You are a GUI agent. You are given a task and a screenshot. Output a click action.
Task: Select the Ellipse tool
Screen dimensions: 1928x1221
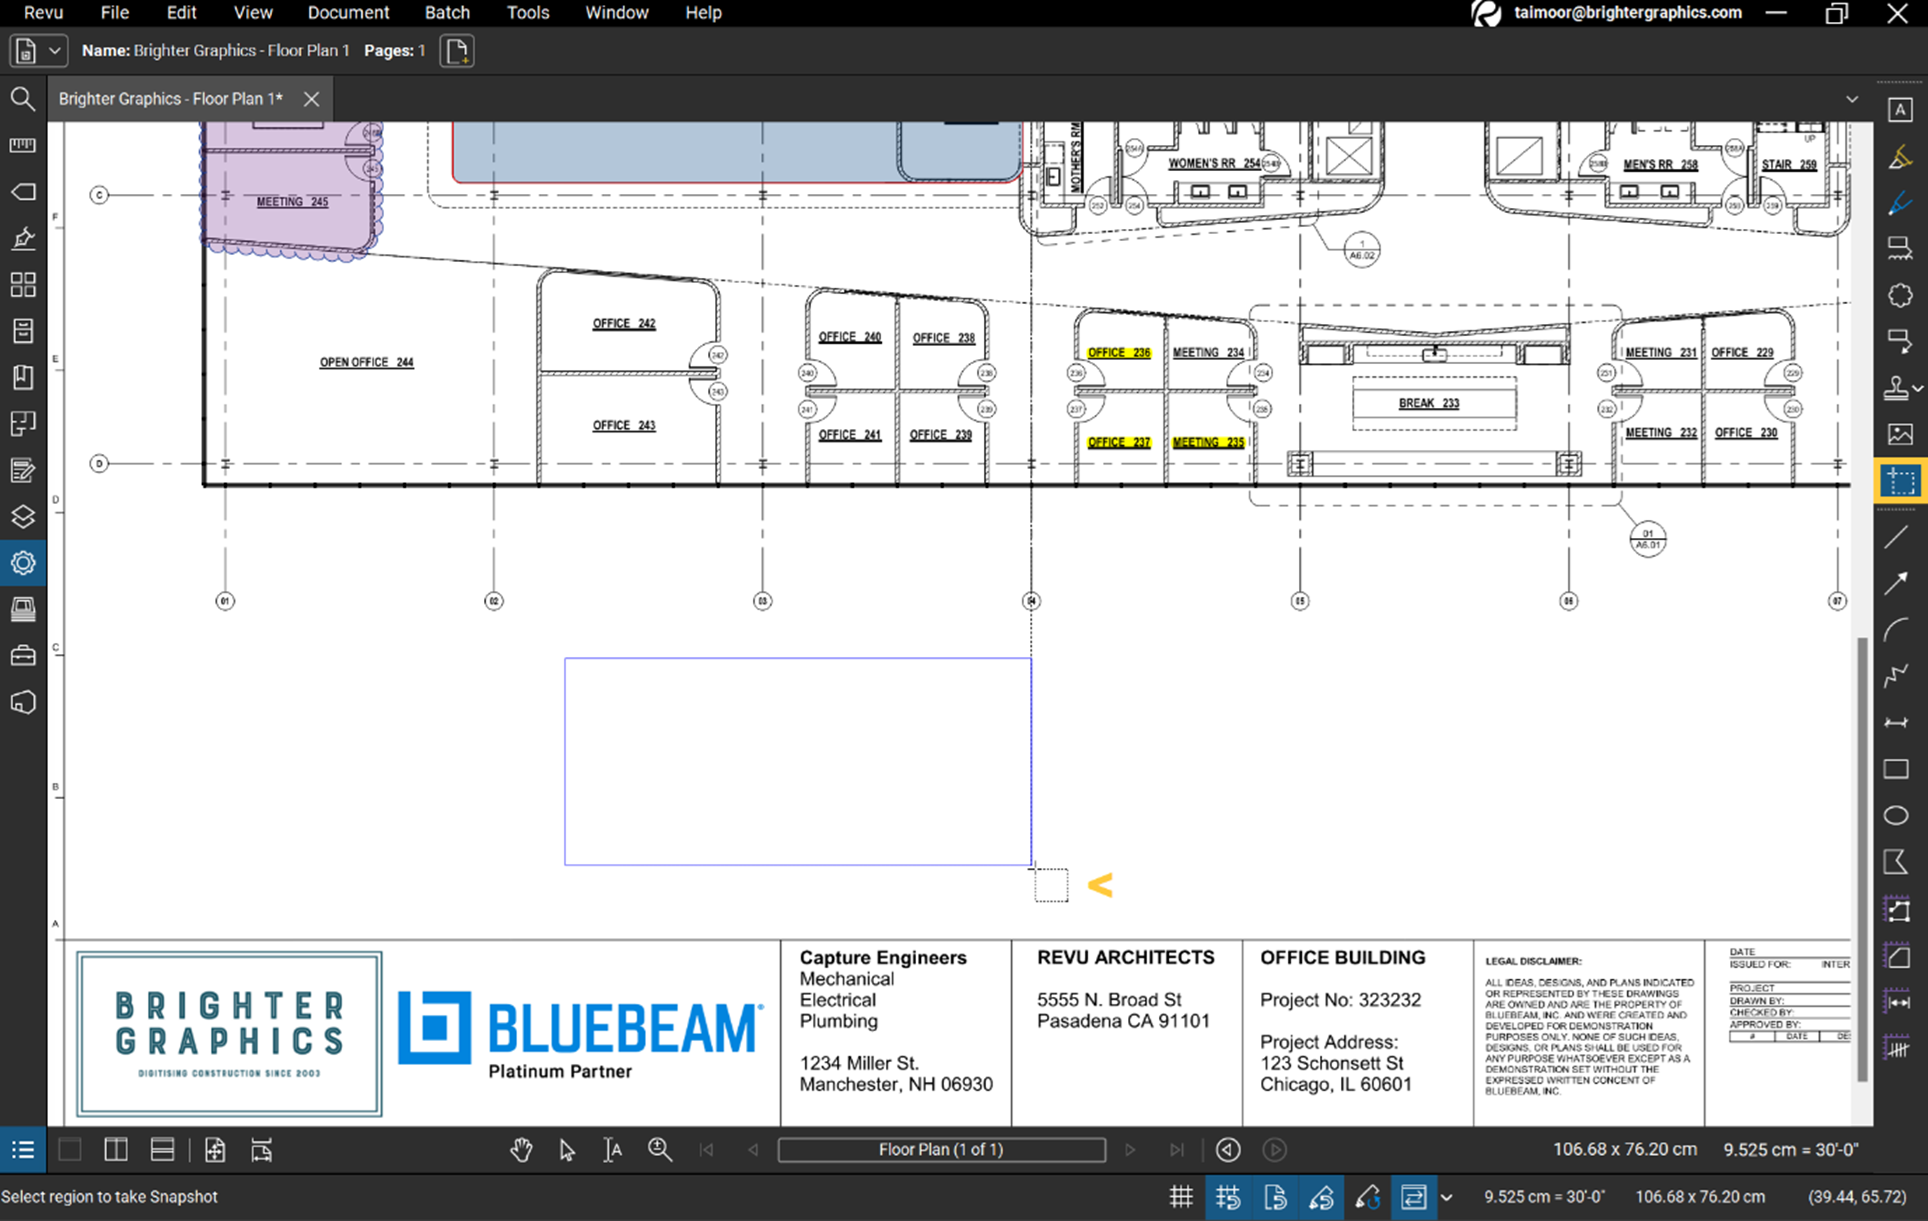coord(1896,815)
